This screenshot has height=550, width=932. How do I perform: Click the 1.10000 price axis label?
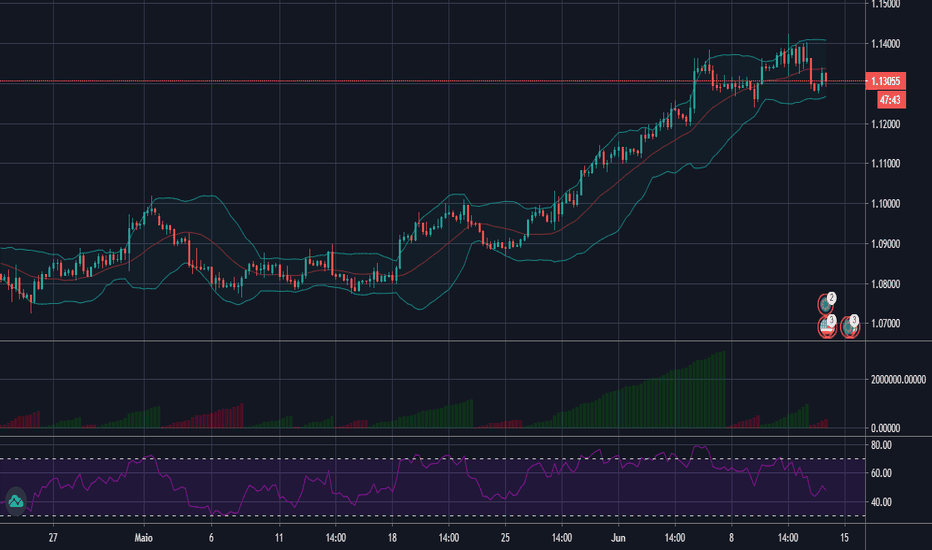coord(886,204)
